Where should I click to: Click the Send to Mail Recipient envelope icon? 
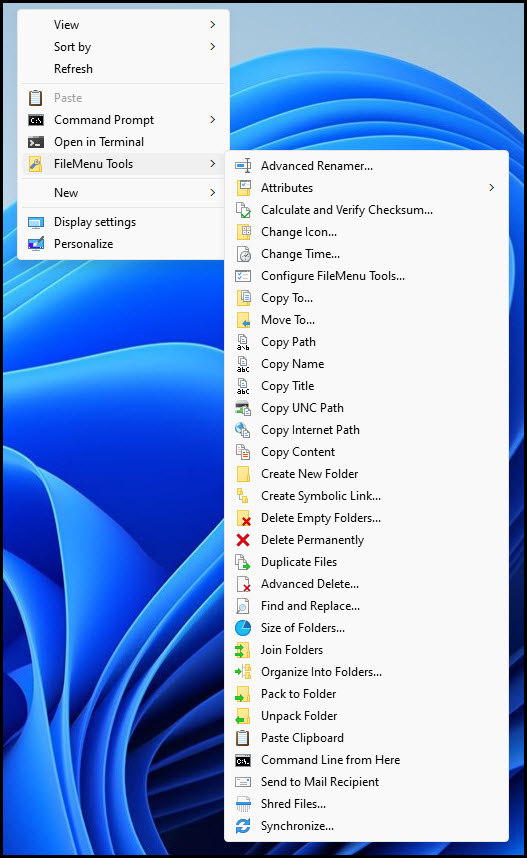[x=243, y=782]
